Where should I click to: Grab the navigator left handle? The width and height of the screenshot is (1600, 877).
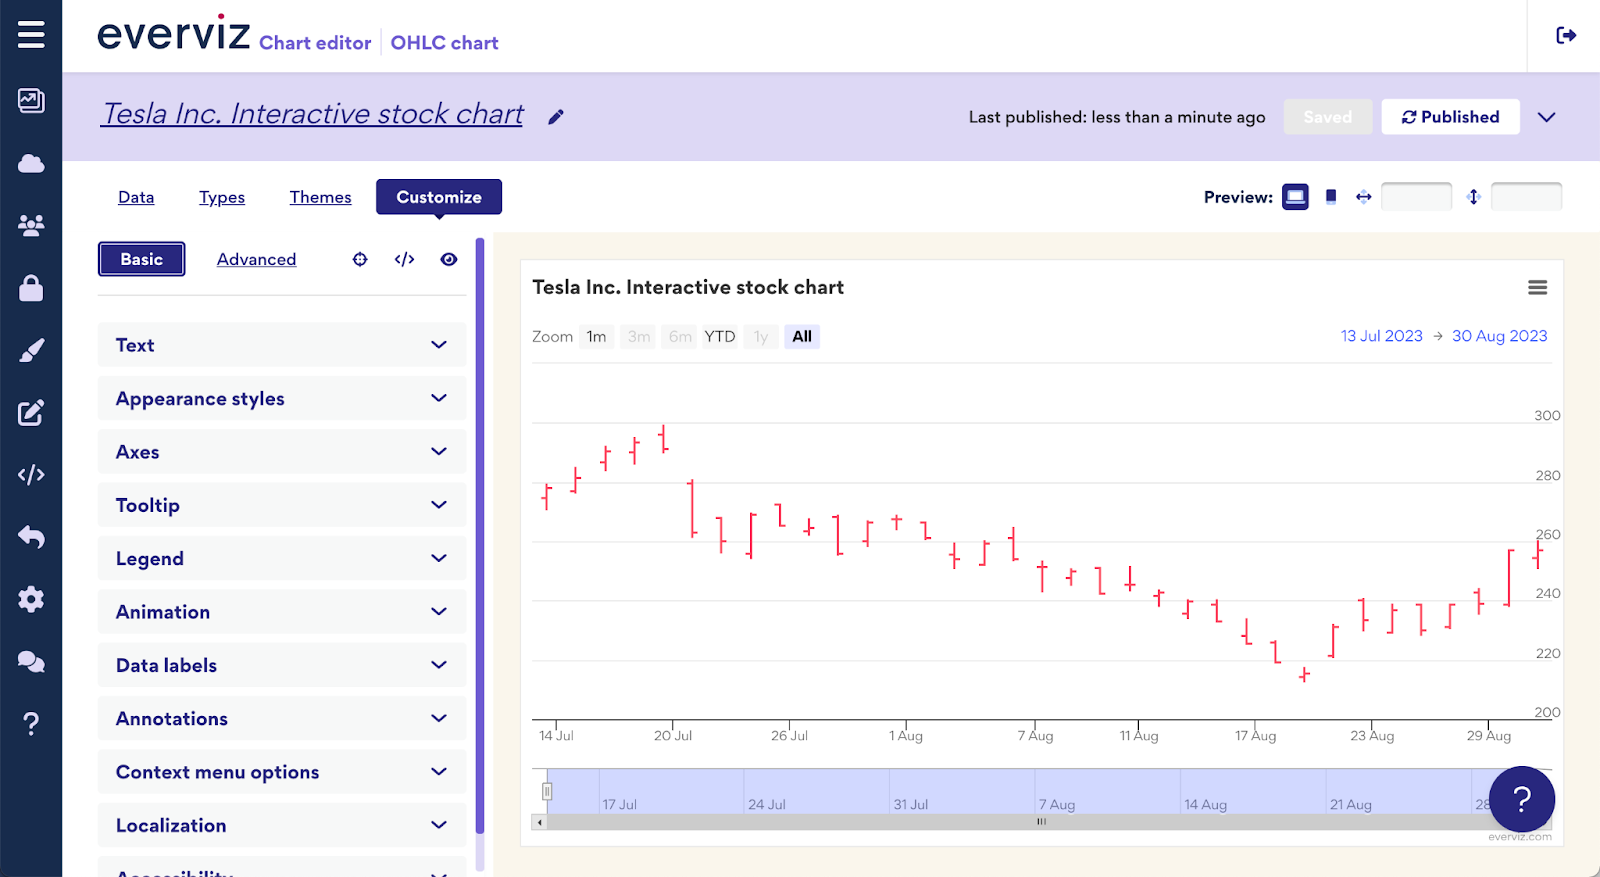pyautogui.click(x=547, y=792)
